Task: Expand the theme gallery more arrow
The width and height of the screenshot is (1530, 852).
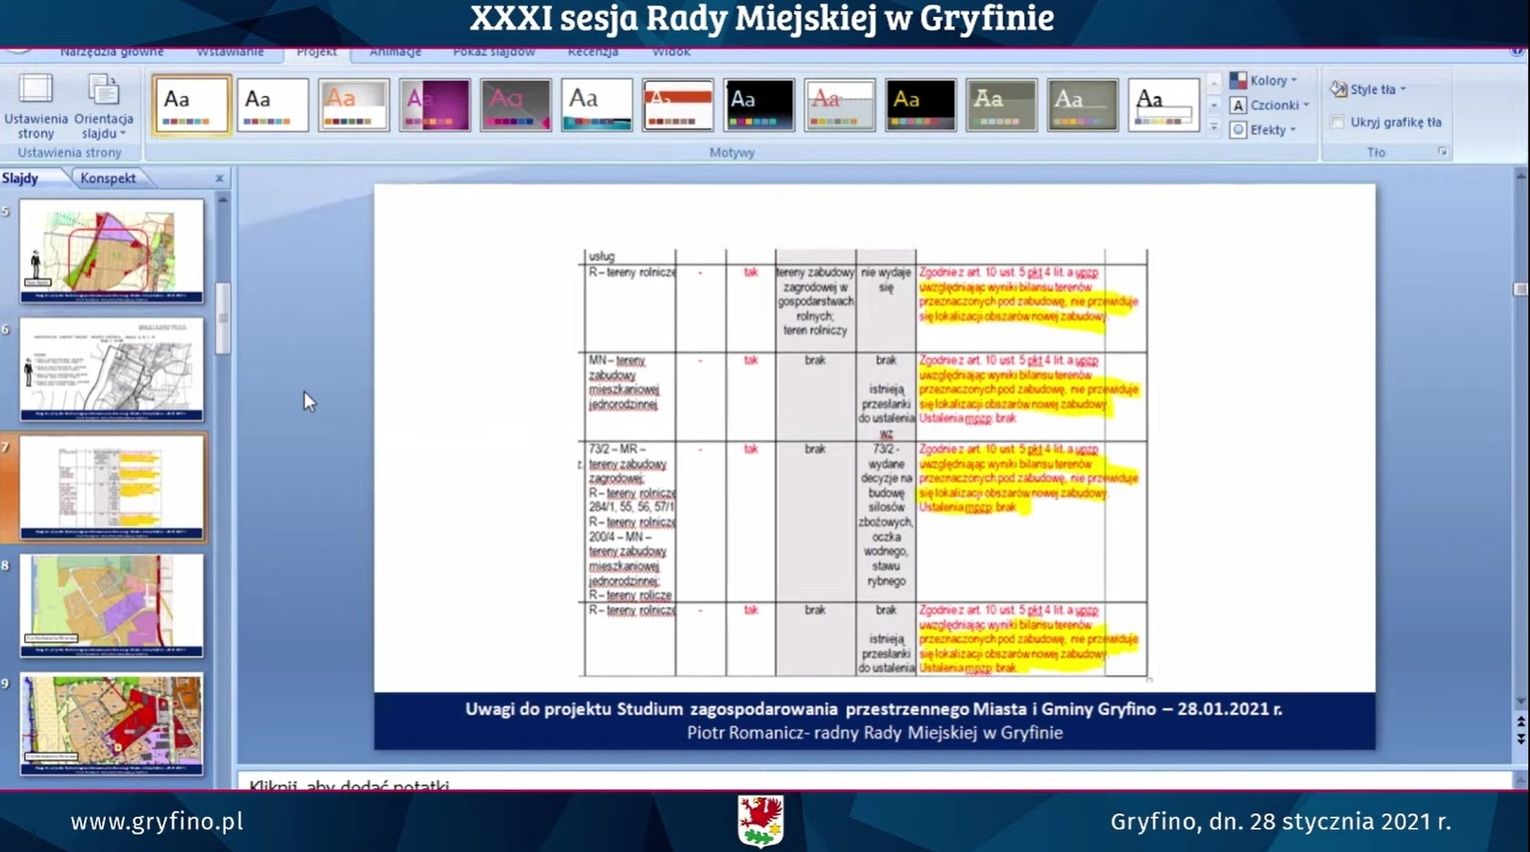Action: [x=1214, y=128]
